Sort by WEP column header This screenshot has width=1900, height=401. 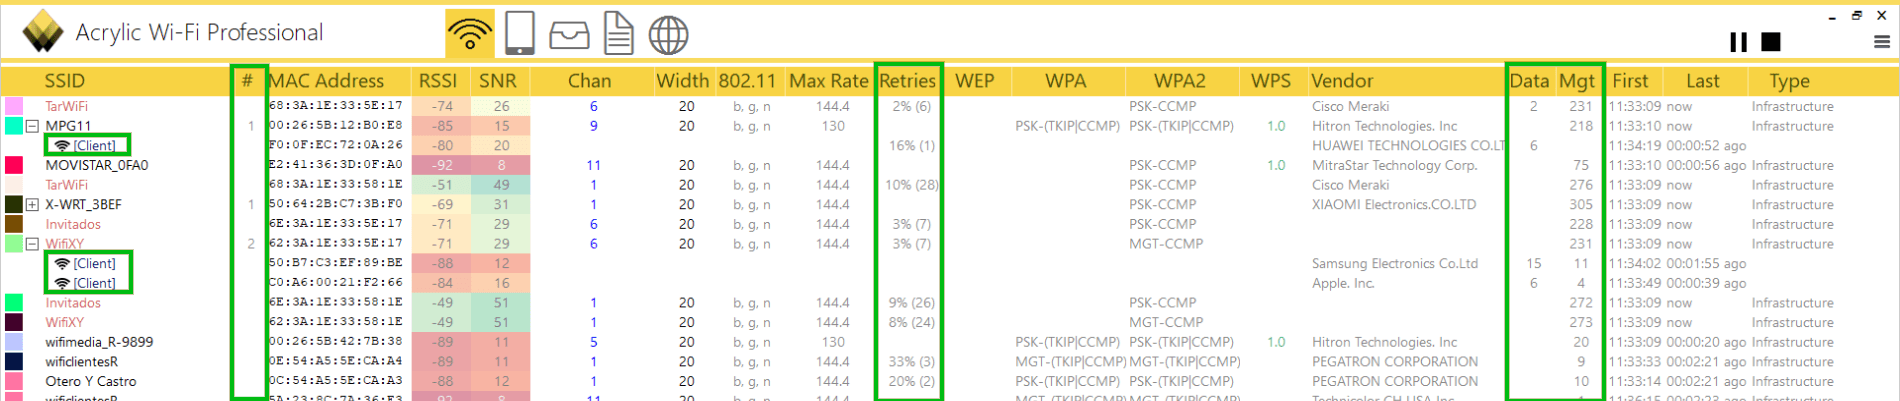coord(975,81)
